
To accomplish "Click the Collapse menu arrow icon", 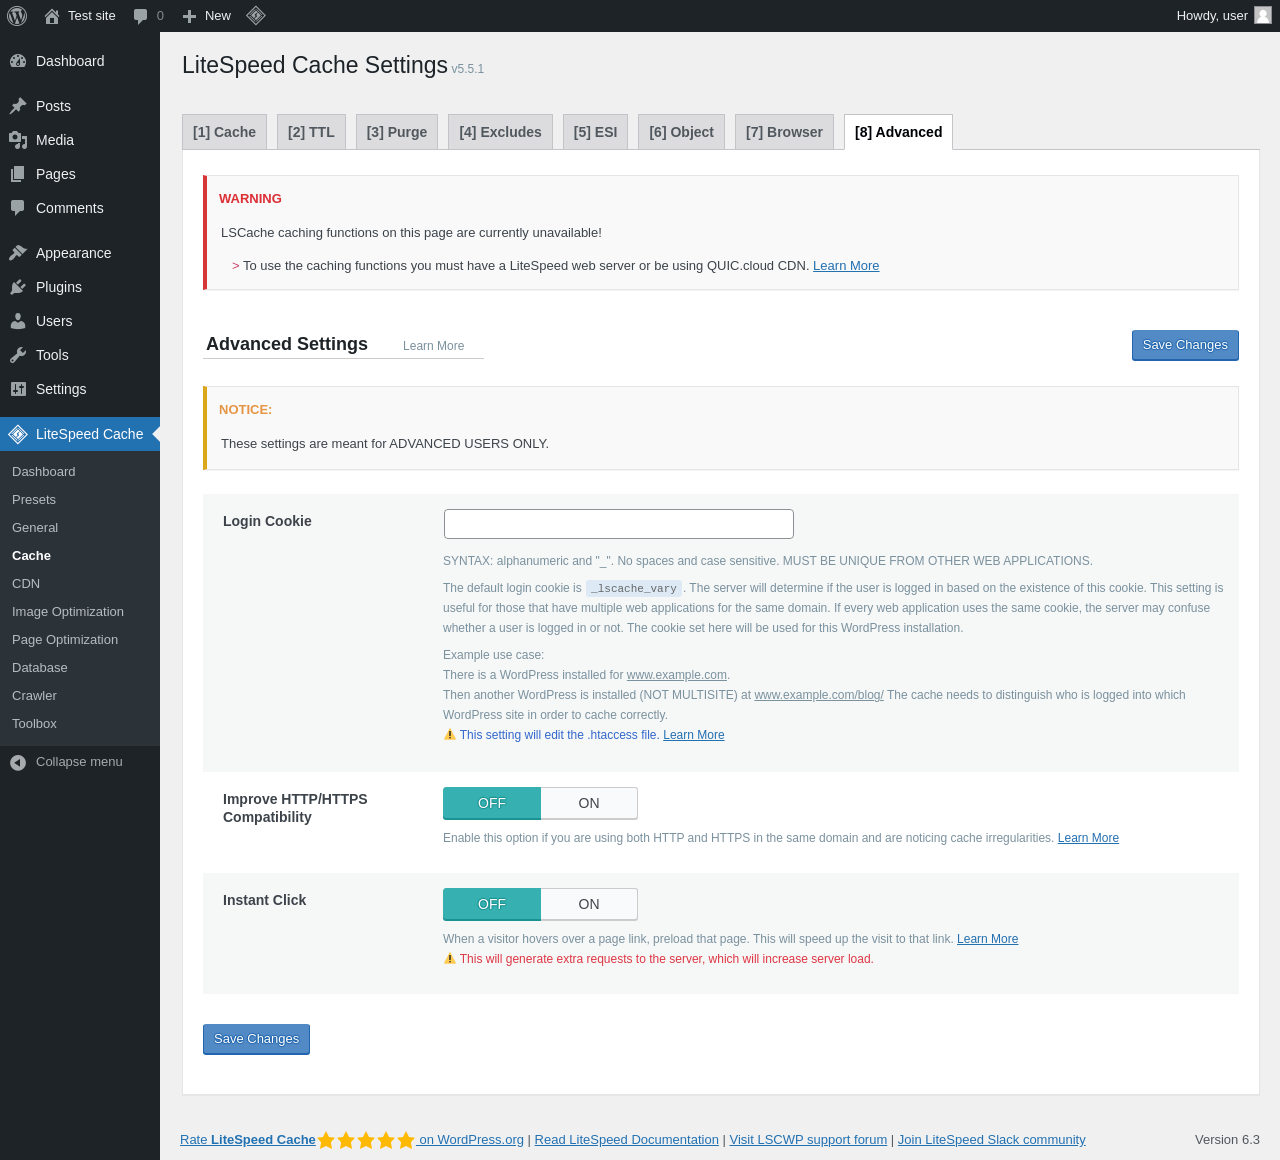I will click(18, 762).
